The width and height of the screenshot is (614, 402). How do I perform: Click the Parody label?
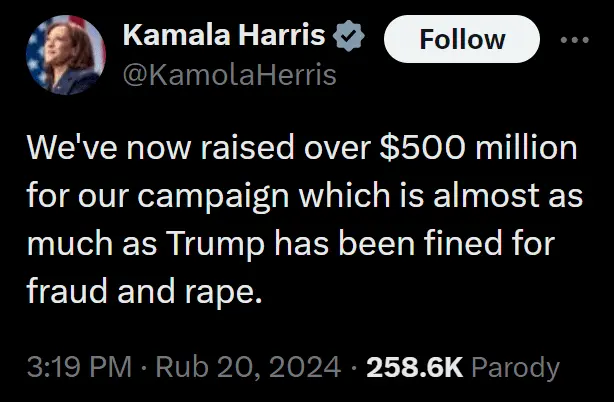514,367
